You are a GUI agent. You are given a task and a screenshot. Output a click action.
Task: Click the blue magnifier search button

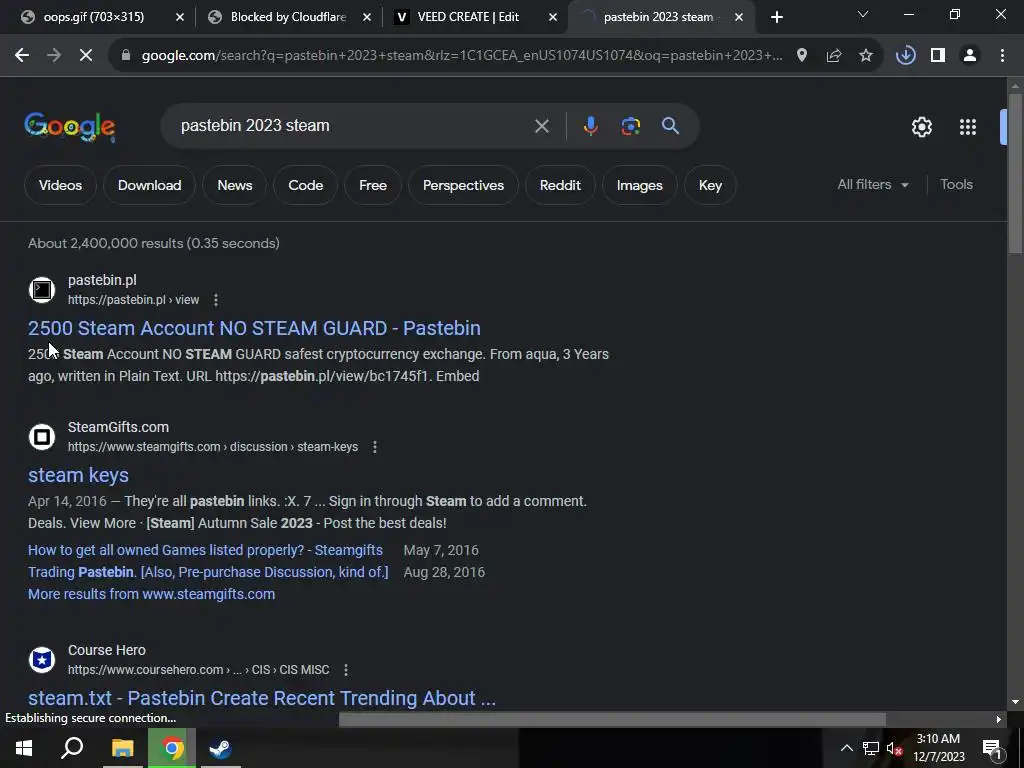click(x=671, y=125)
